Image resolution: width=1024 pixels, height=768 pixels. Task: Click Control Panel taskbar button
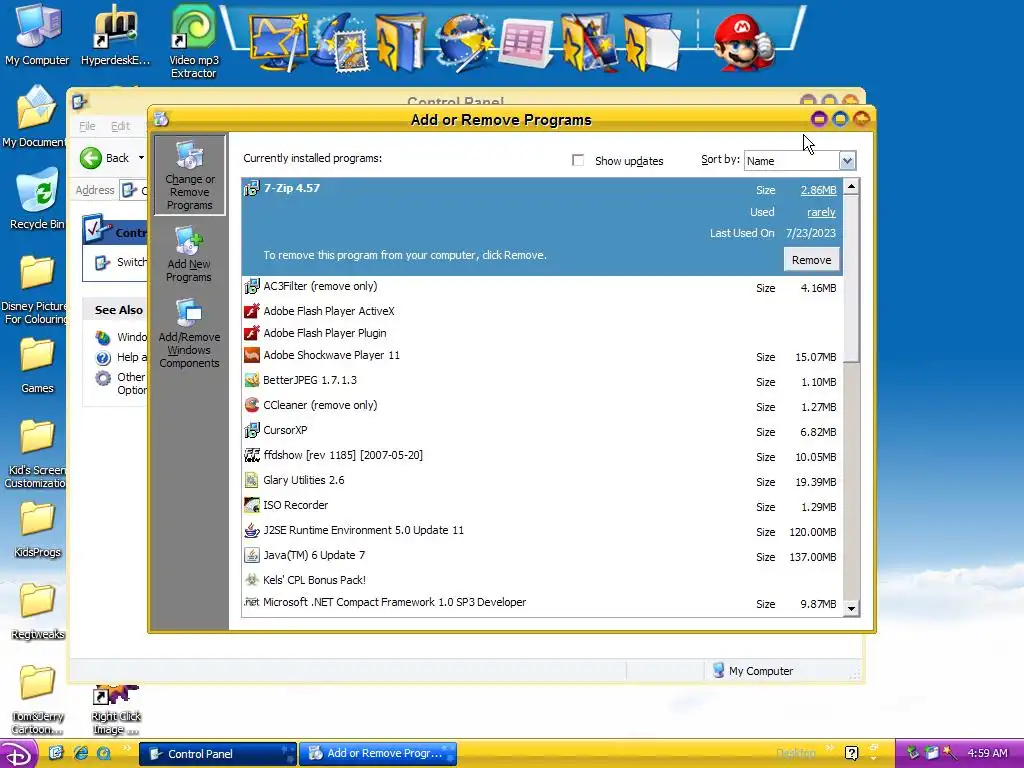click(x=218, y=754)
